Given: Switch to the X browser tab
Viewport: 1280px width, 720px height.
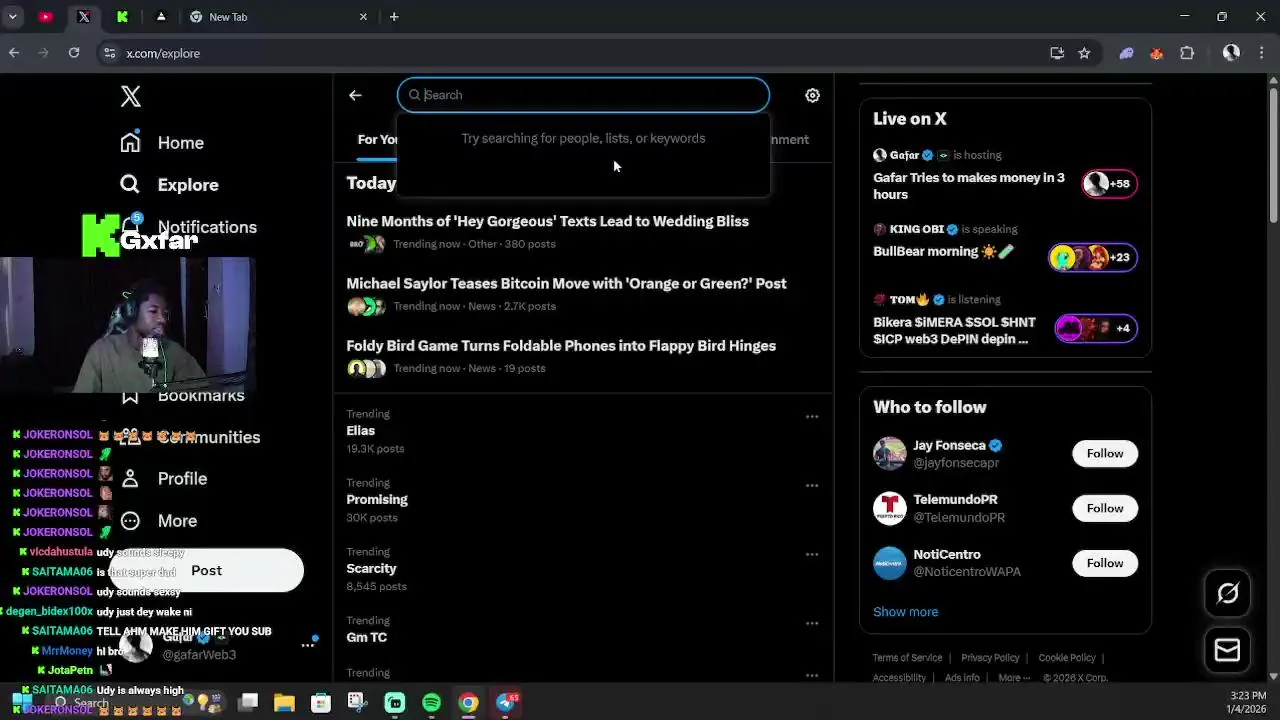Looking at the screenshot, I should tap(84, 17).
